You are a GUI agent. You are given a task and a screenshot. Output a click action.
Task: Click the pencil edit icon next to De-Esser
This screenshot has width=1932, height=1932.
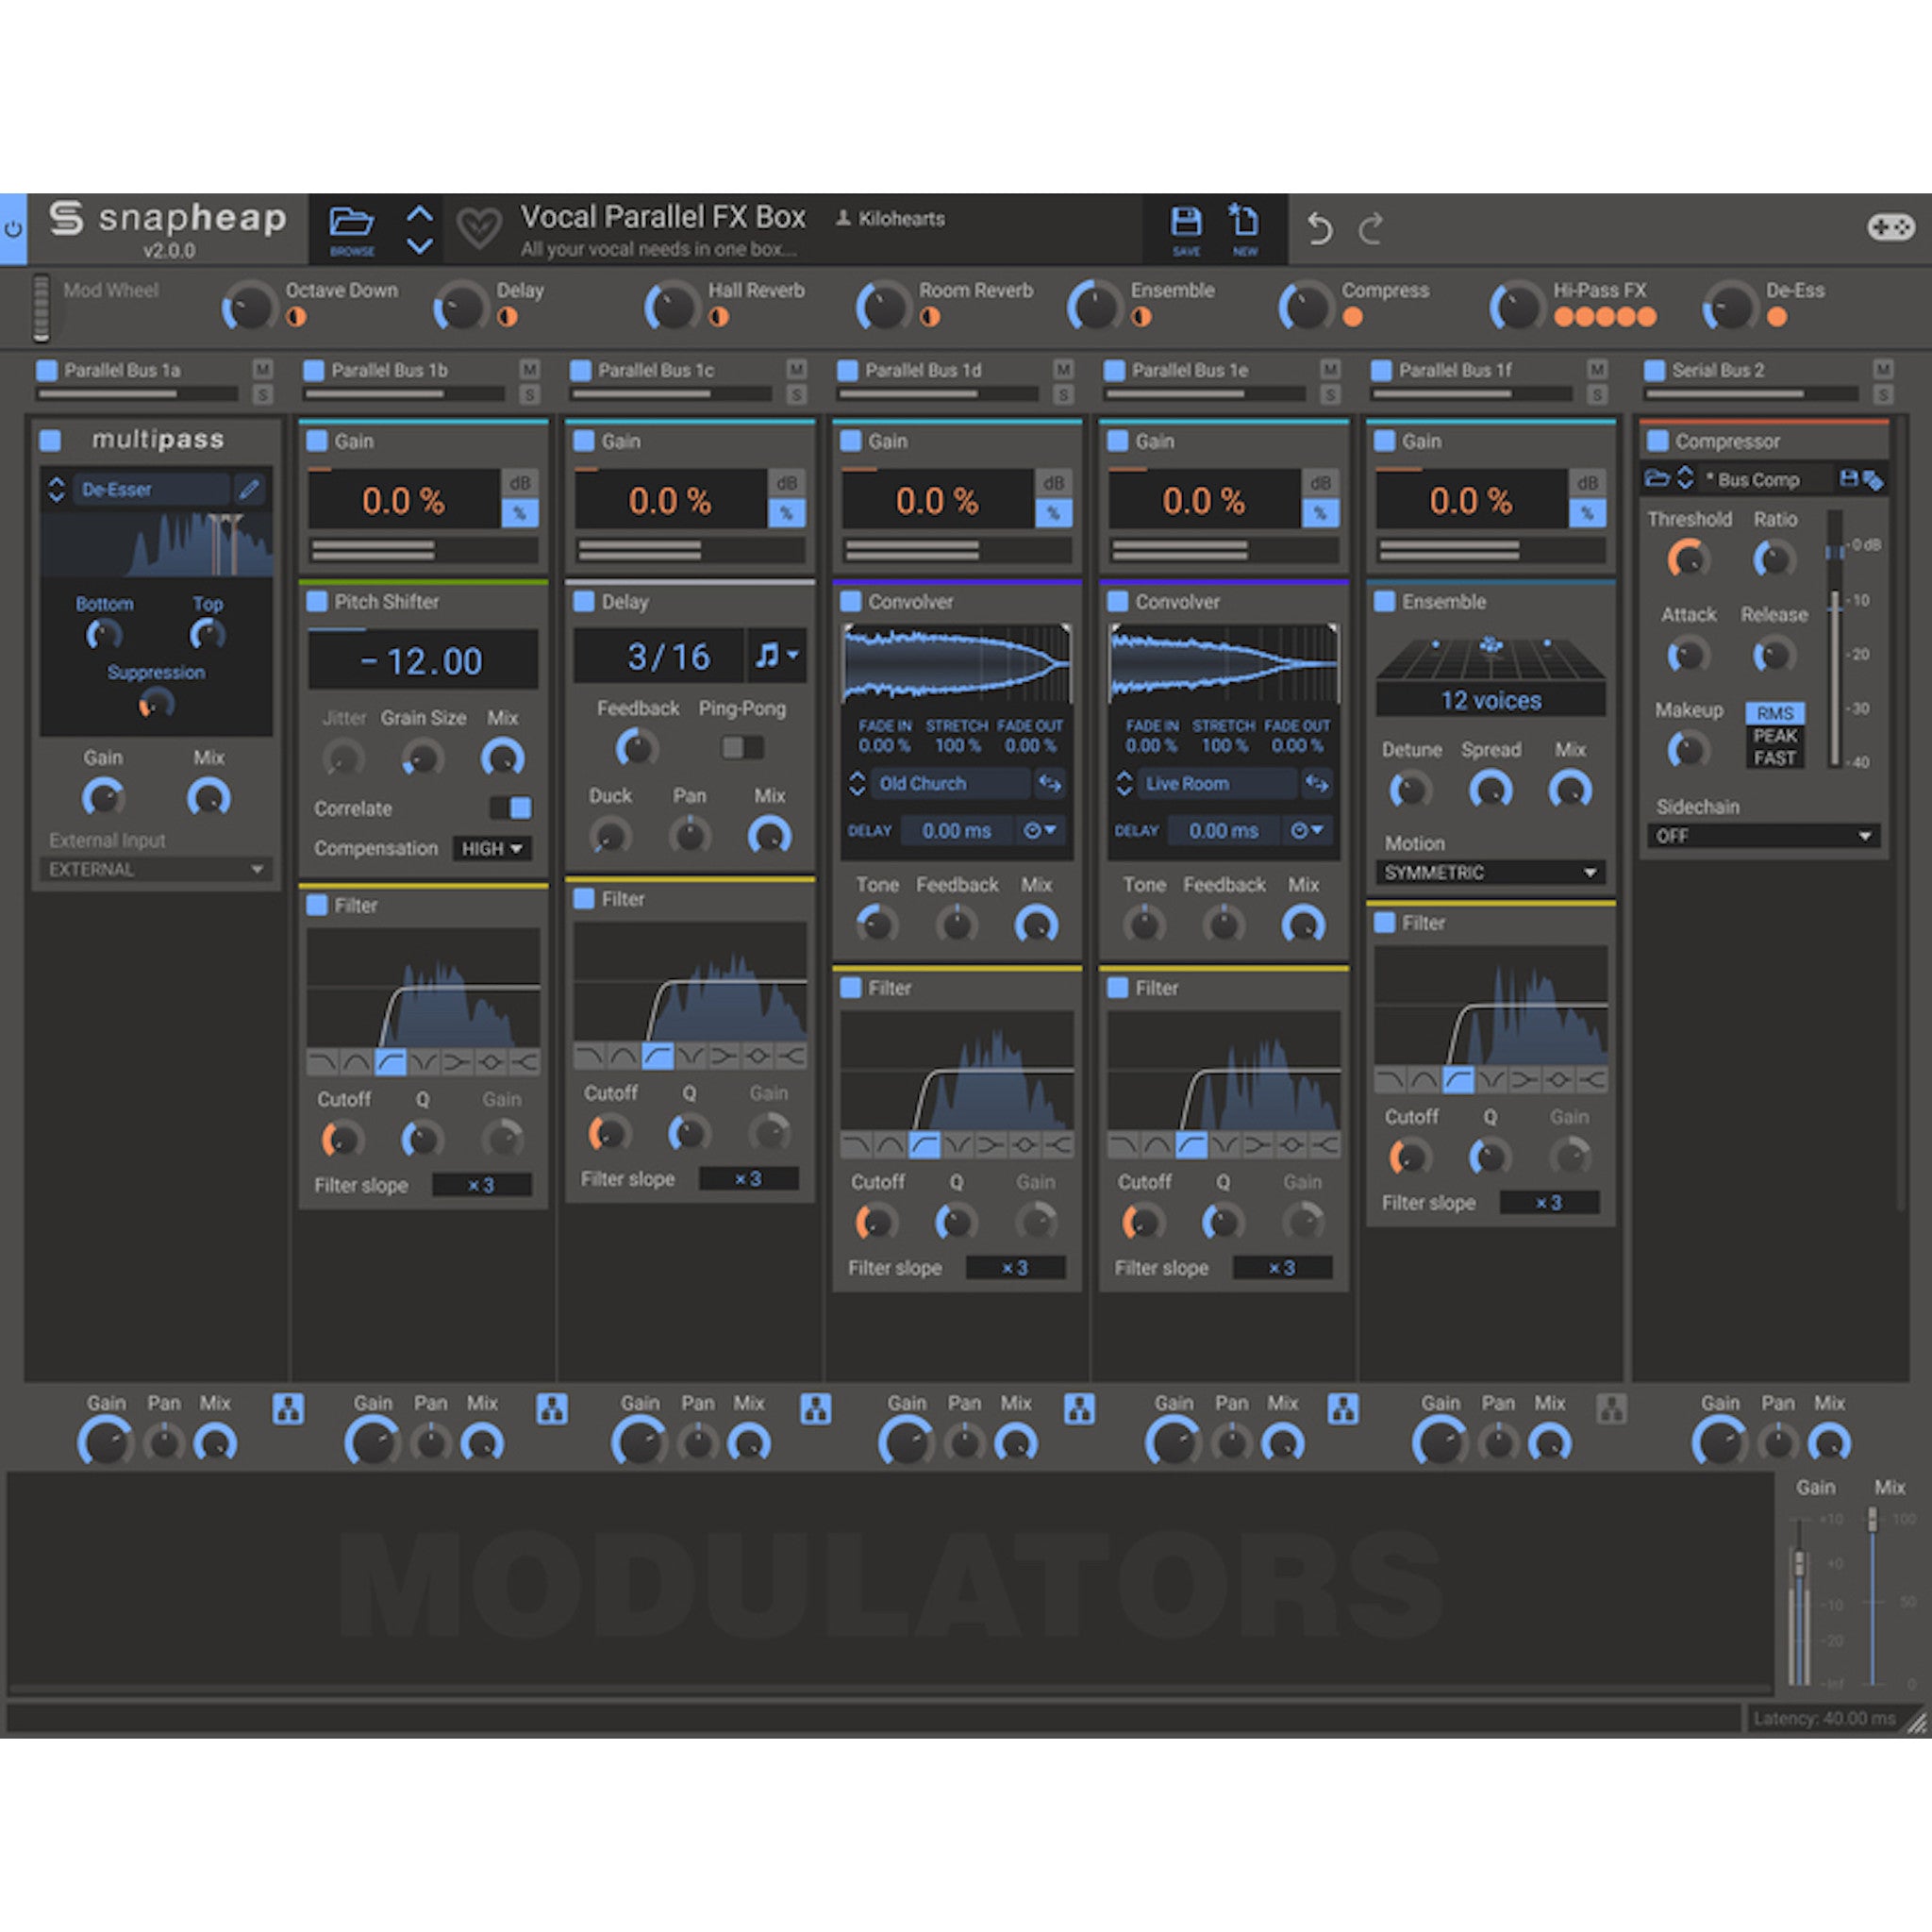point(250,489)
